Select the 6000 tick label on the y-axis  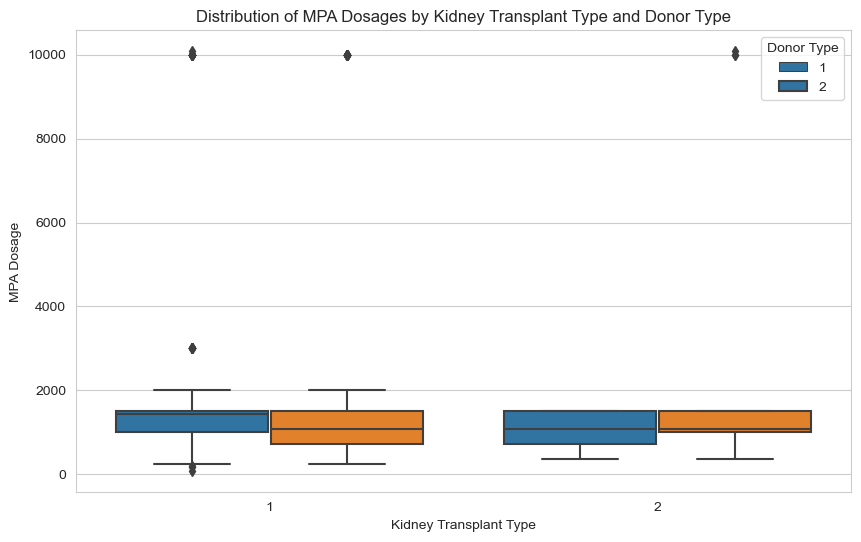point(49,223)
